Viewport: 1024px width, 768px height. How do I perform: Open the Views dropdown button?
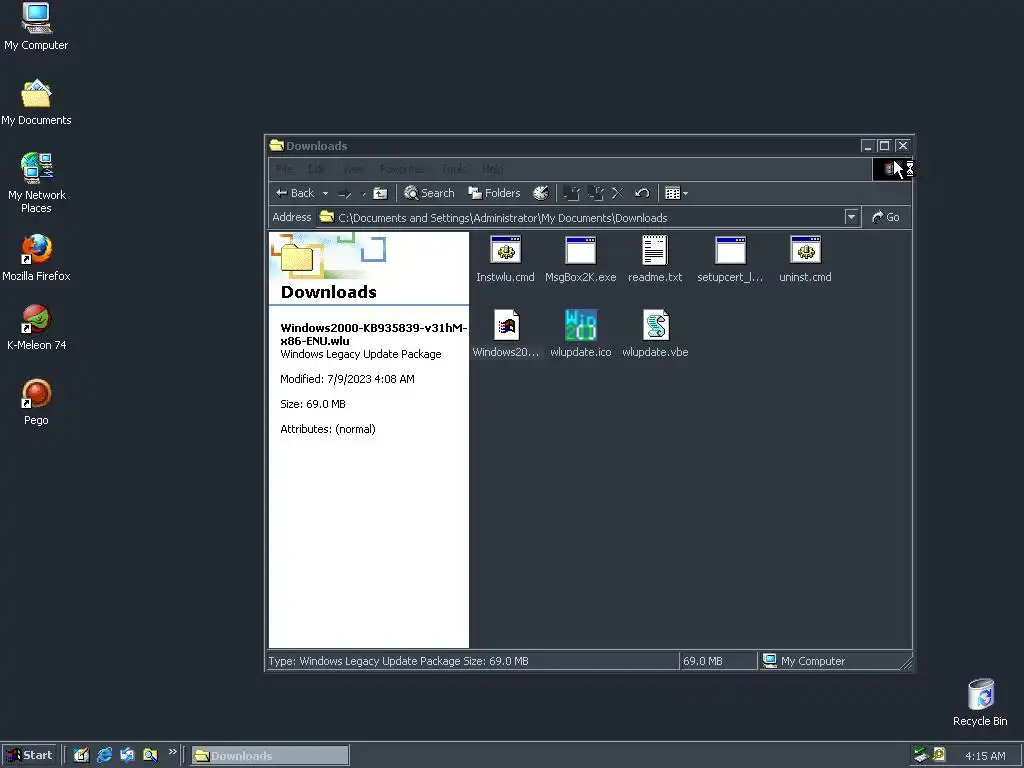click(676, 193)
